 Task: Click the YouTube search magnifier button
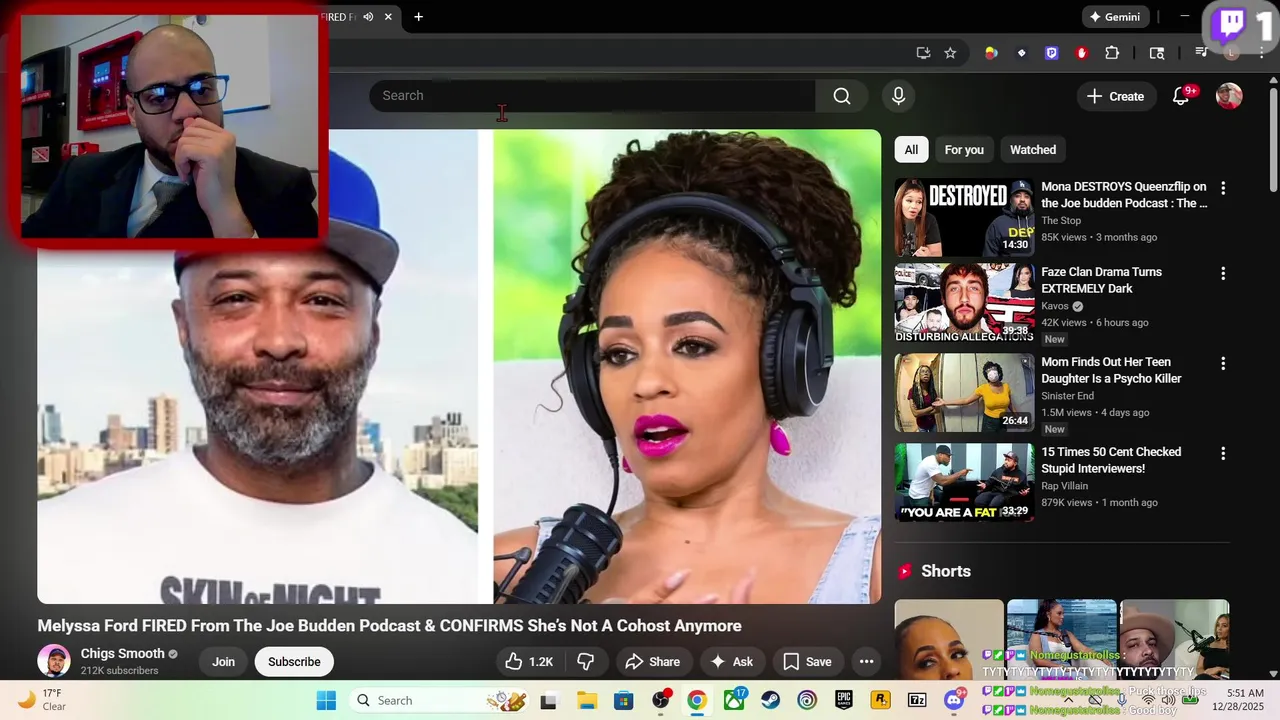(x=842, y=96)
